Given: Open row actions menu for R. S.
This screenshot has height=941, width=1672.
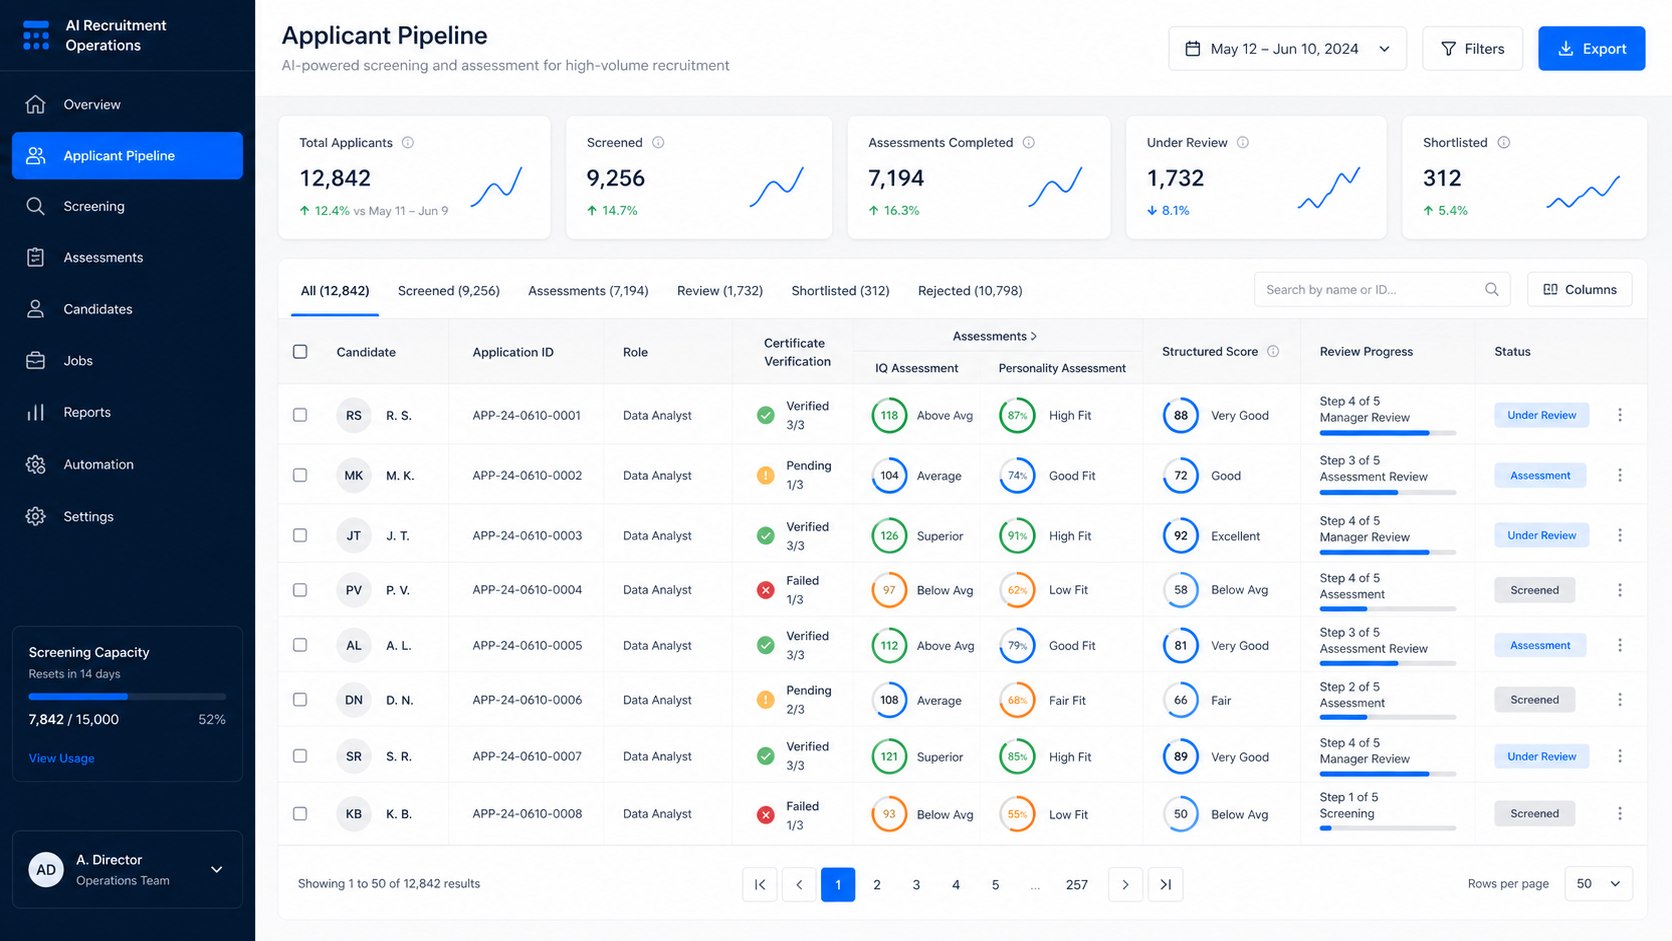Looking at the screenshot, I should [1620, 415].
